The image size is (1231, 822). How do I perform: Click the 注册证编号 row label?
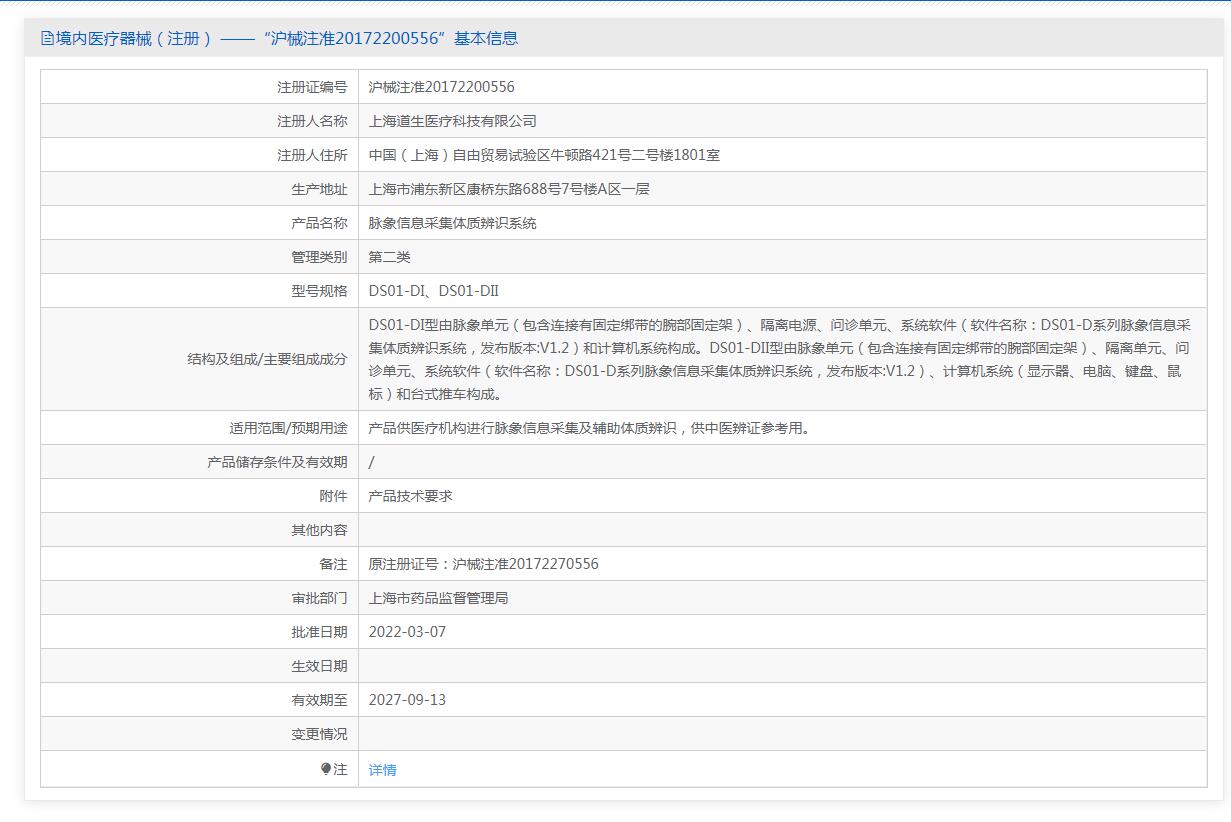pos(312,87)
